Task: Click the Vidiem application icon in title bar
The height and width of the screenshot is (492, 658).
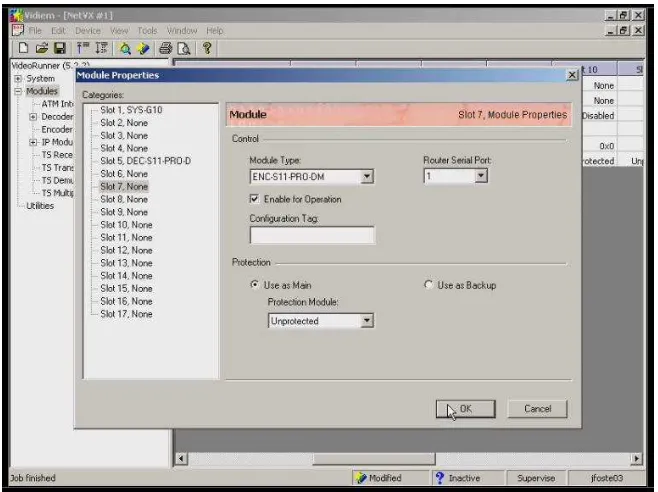Action: [17, 16]
